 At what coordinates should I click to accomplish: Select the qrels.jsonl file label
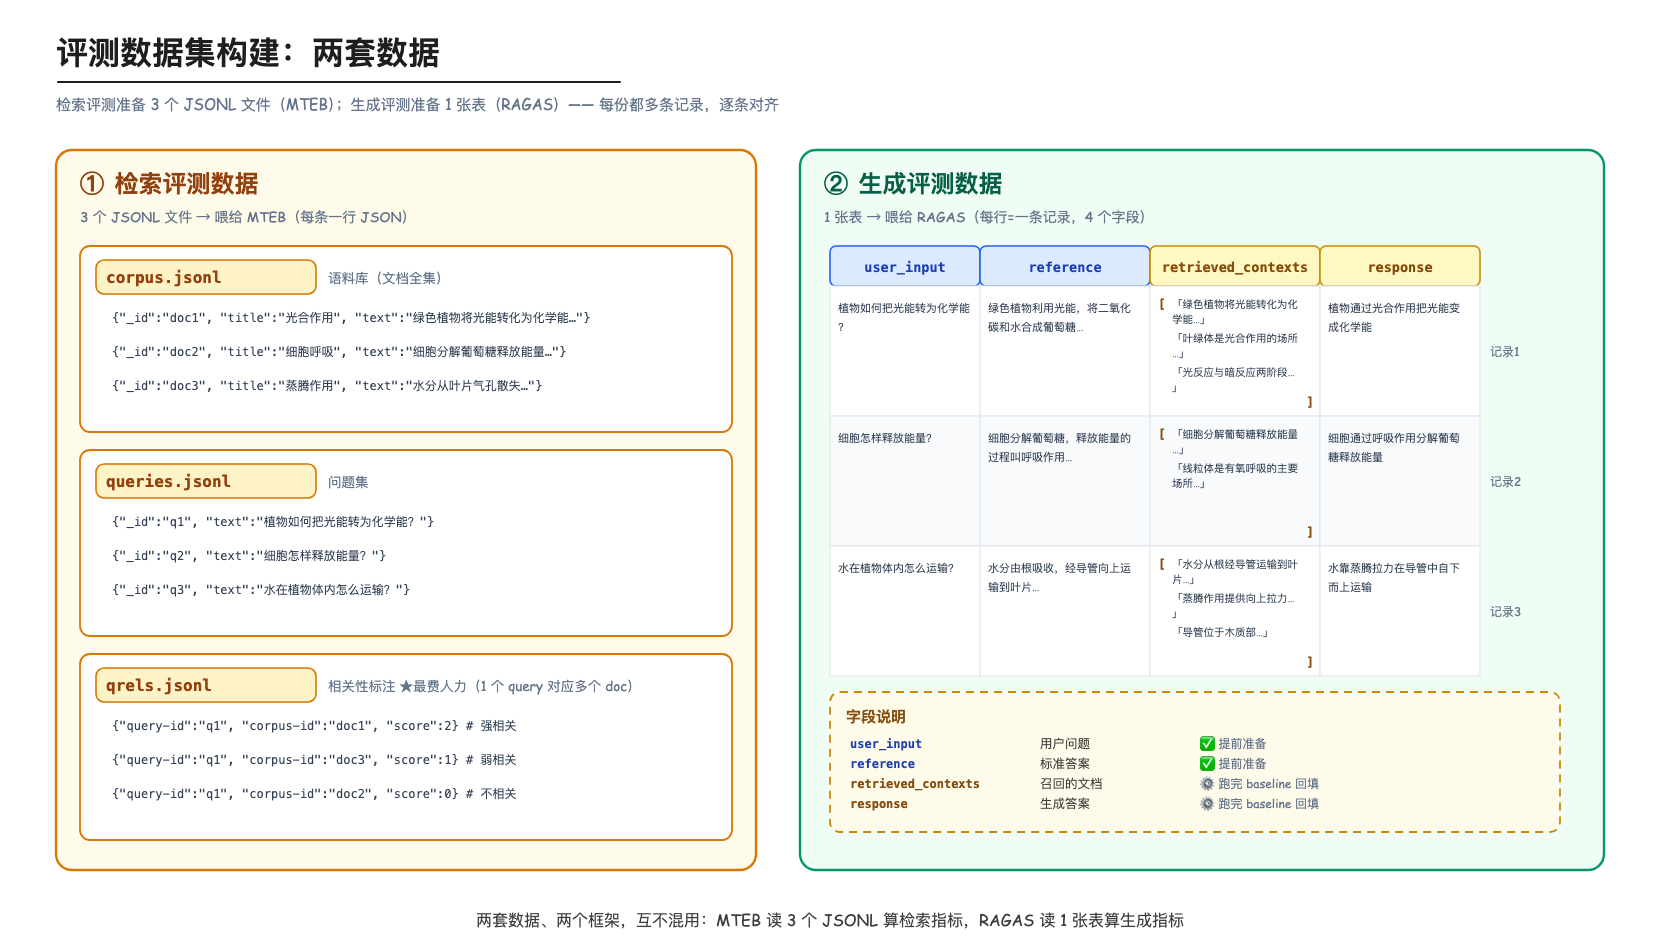206,685
